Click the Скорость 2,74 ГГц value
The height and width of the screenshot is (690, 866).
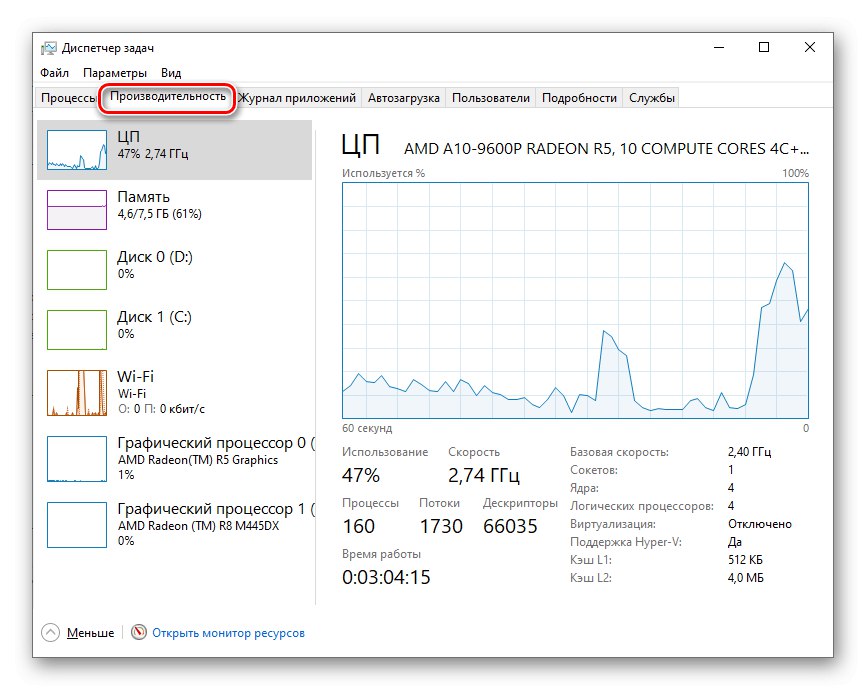pos(484,475)
